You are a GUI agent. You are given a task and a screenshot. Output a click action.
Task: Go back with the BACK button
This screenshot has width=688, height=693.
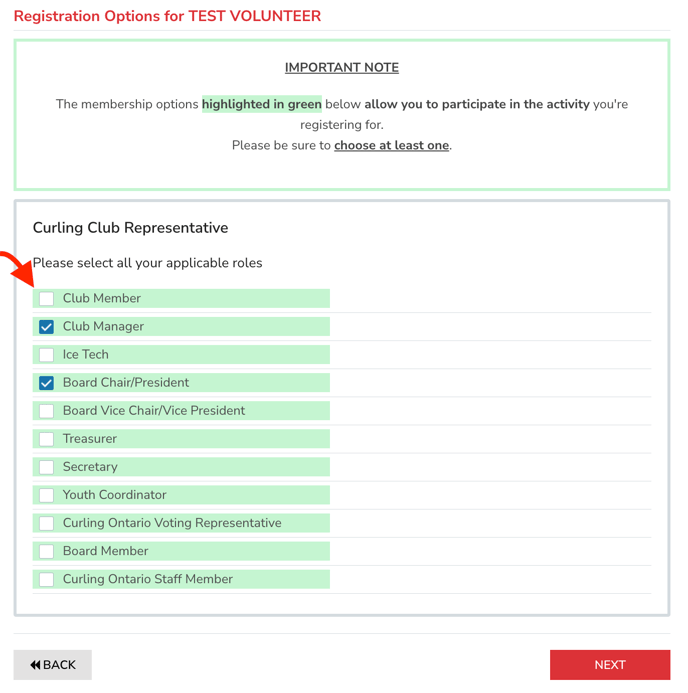coord(53,665)
